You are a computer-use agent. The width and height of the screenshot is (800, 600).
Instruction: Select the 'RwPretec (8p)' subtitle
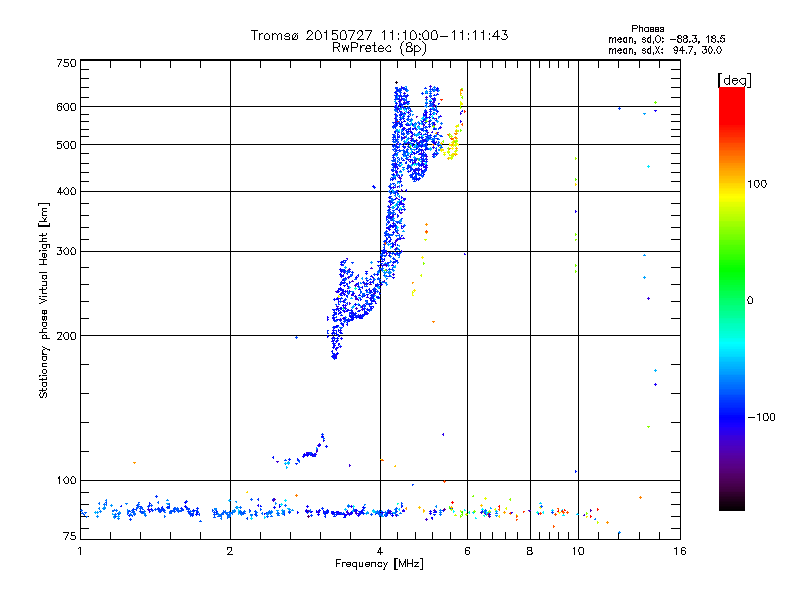pos(379,48)
